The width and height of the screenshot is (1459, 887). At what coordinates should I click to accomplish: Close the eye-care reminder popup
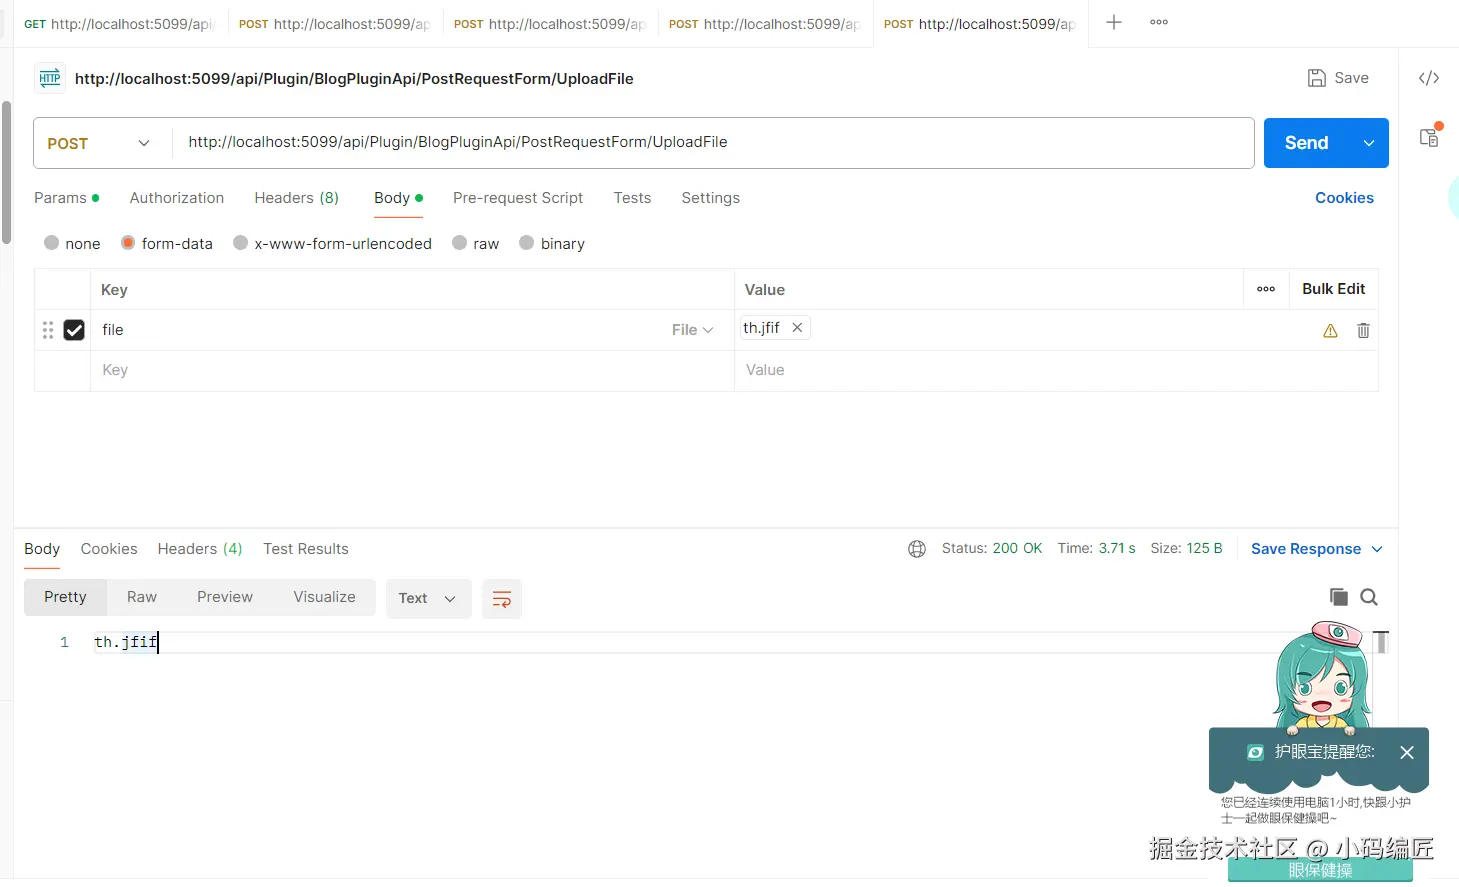1407,753
